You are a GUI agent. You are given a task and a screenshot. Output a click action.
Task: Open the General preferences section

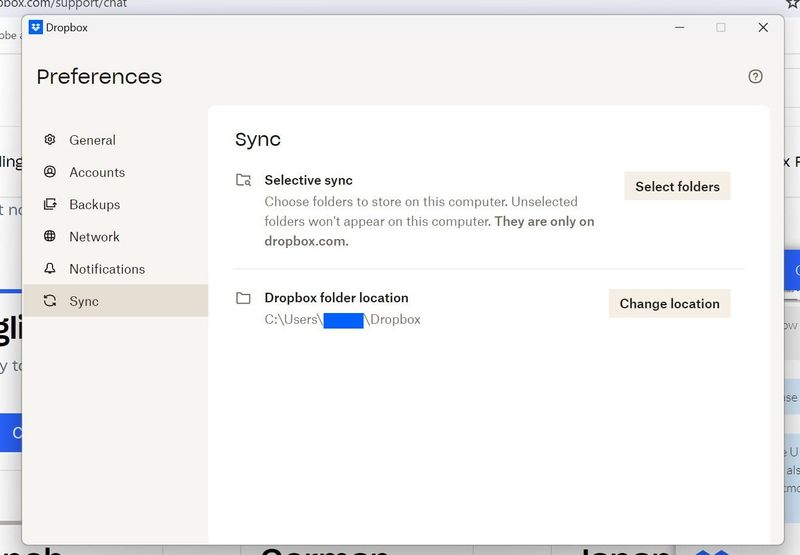pyautogui.click(x=115, y=140)
